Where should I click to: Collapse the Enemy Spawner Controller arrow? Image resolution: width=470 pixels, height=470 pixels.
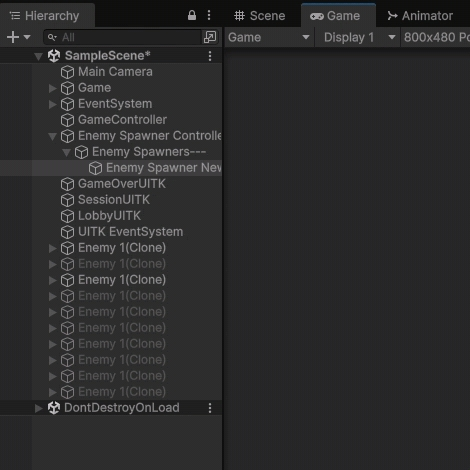(x=52, y=136)
